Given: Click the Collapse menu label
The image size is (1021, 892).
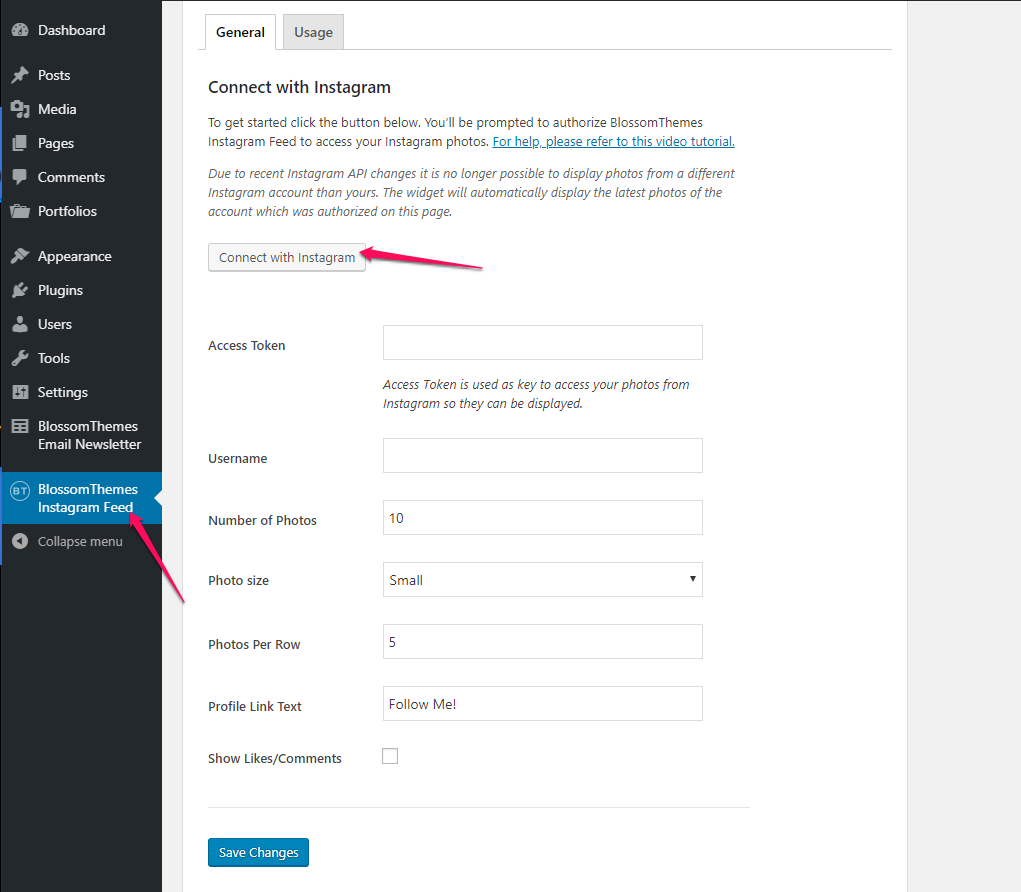Looking at the screenshot, I should (x=80, y=542).
